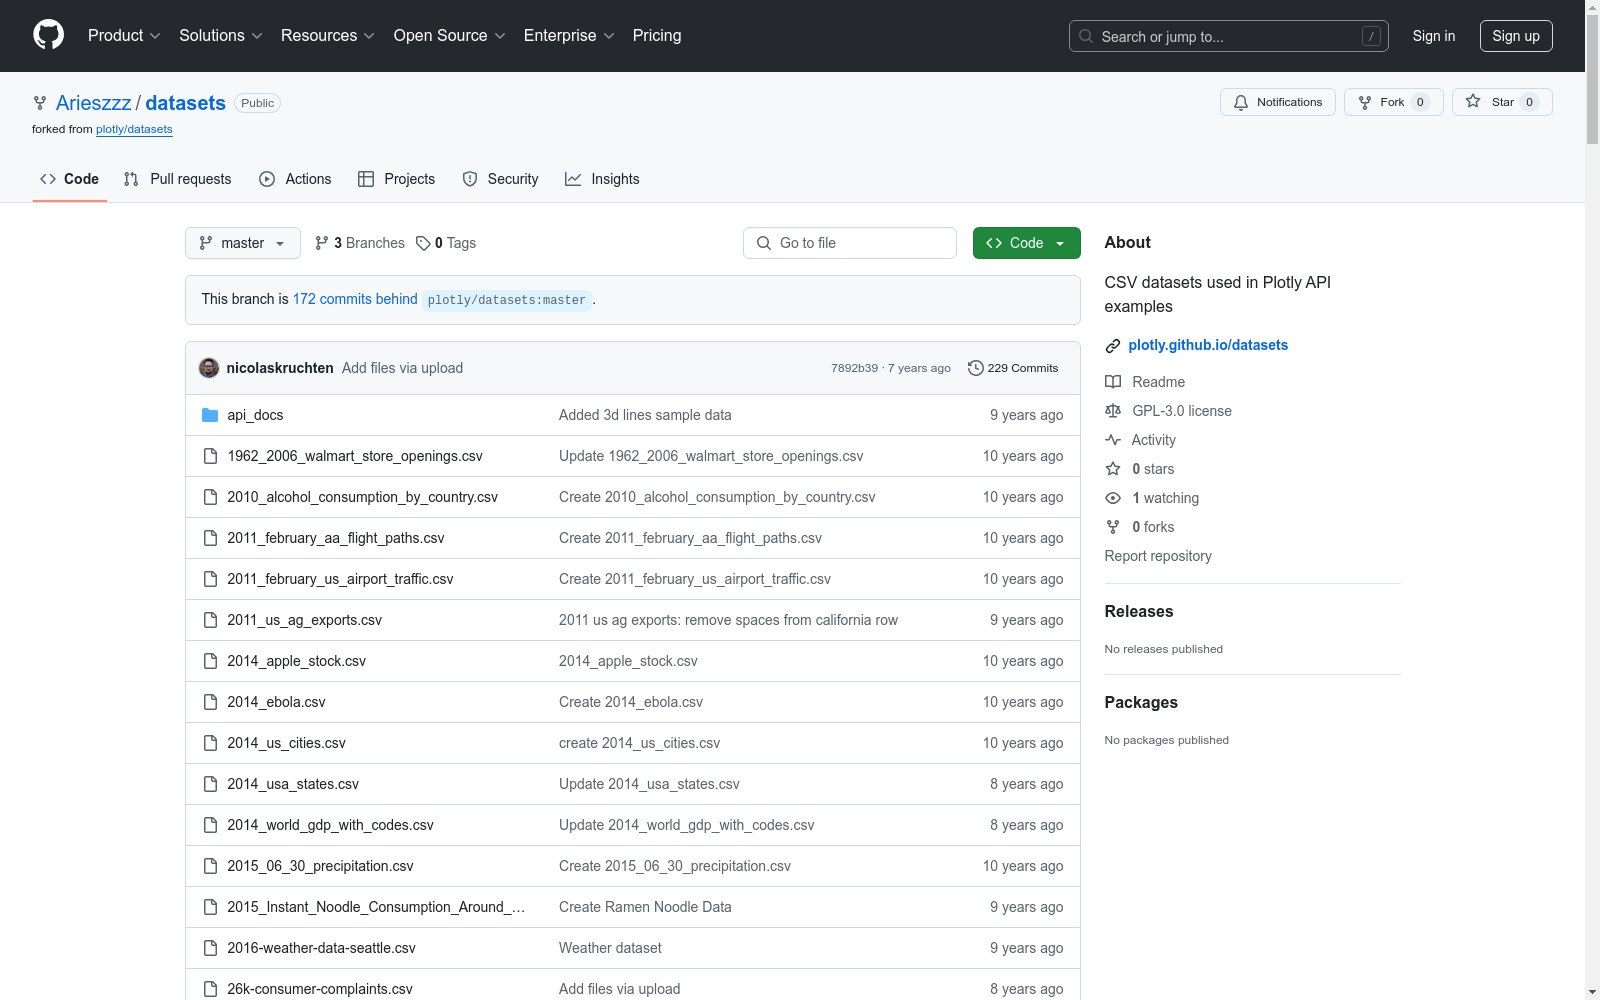The image size is (1600, 1000).
Task: Open the Arieszzz profile link
Action: coord(93,103)
